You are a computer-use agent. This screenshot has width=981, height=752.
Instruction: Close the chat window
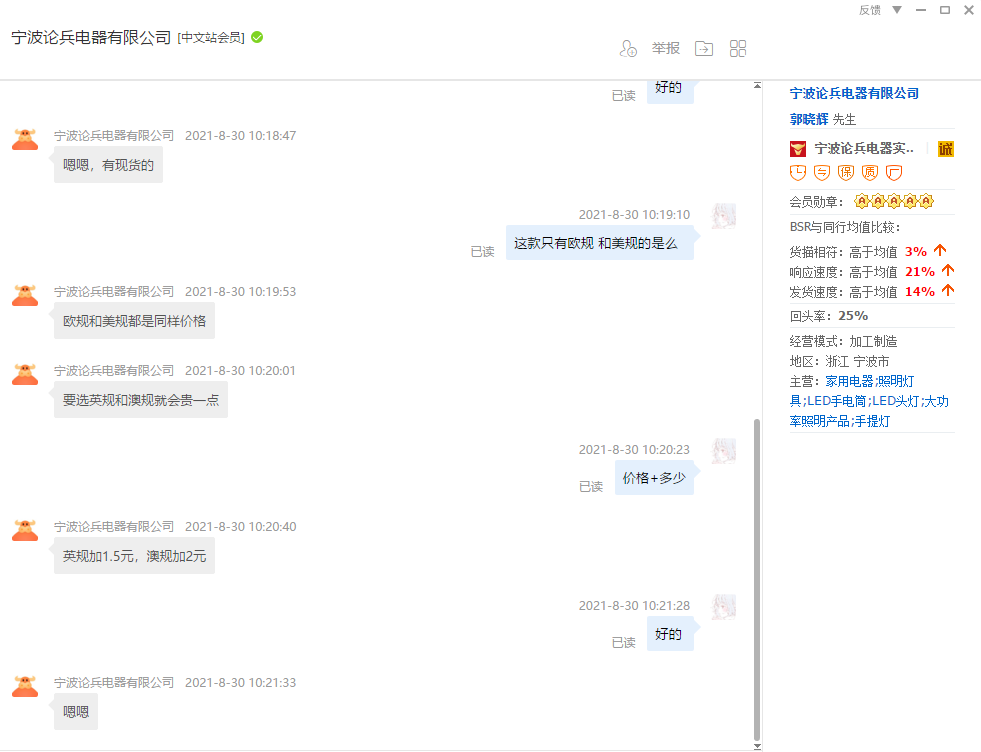(968, 10)
